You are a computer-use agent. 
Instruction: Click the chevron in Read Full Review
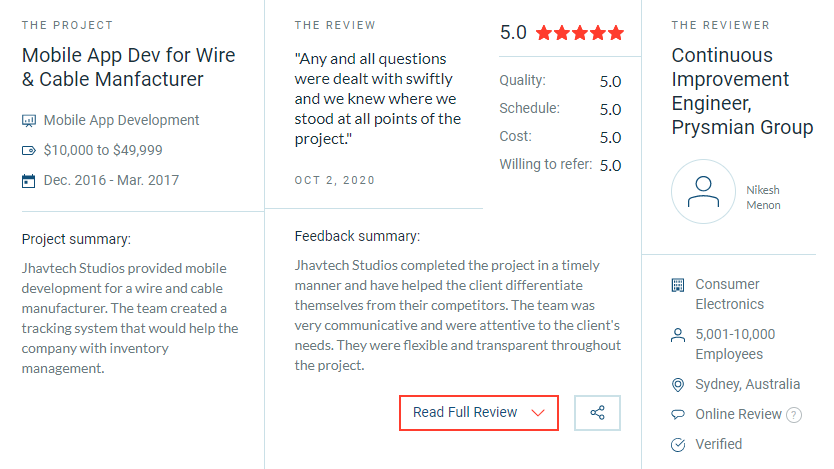tap(538, 413)
